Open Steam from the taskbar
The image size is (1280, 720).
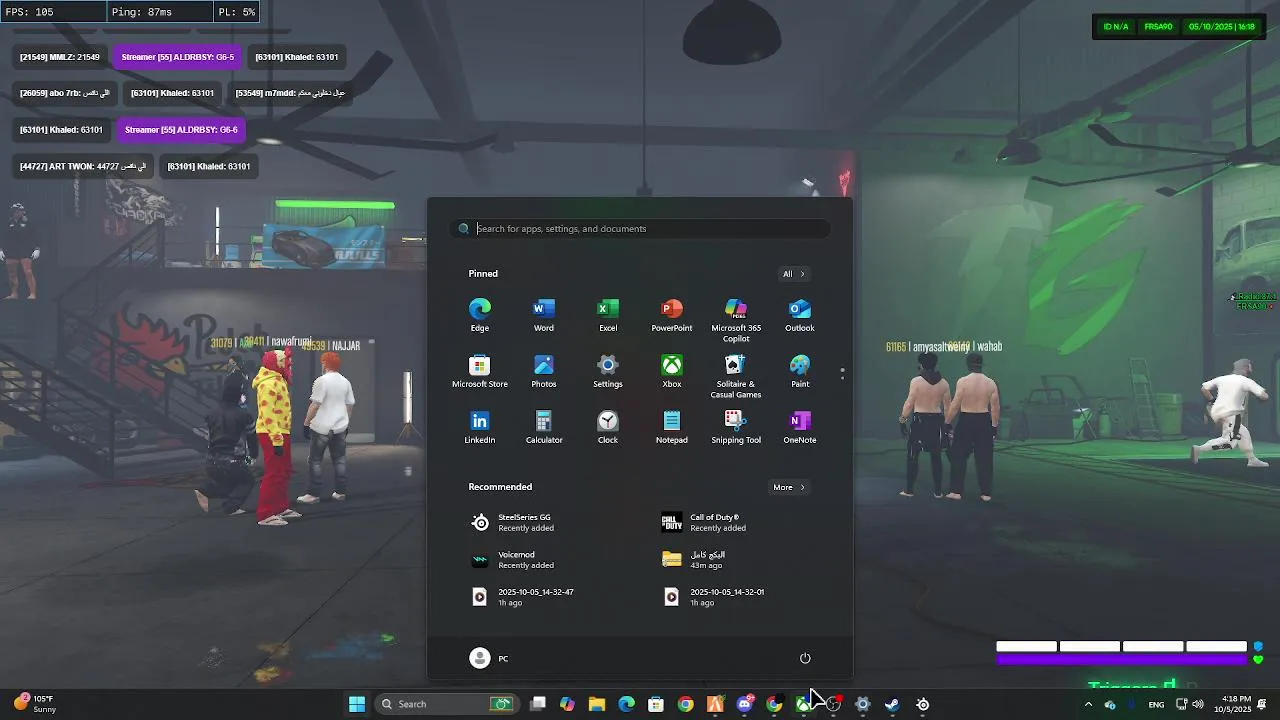(892, 704)
